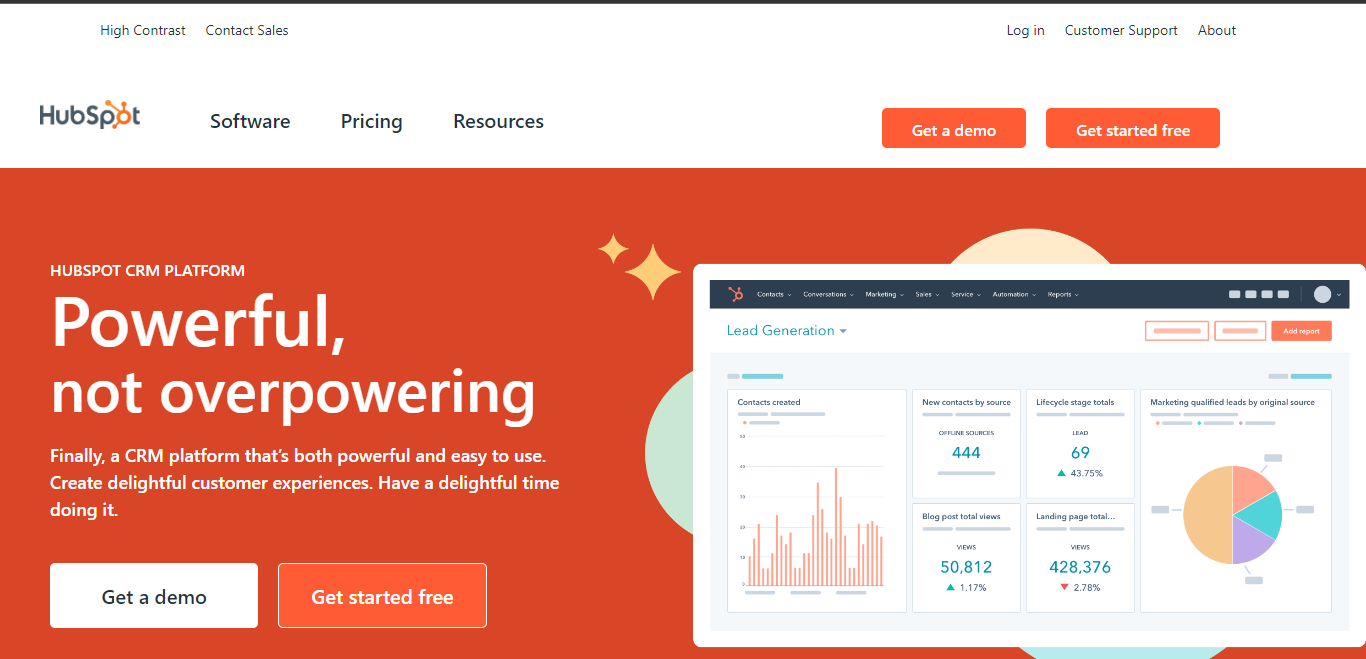Screen dimensions: 1366x659
Task: Click the small yellow sparkle star
Action: [613, 248]
